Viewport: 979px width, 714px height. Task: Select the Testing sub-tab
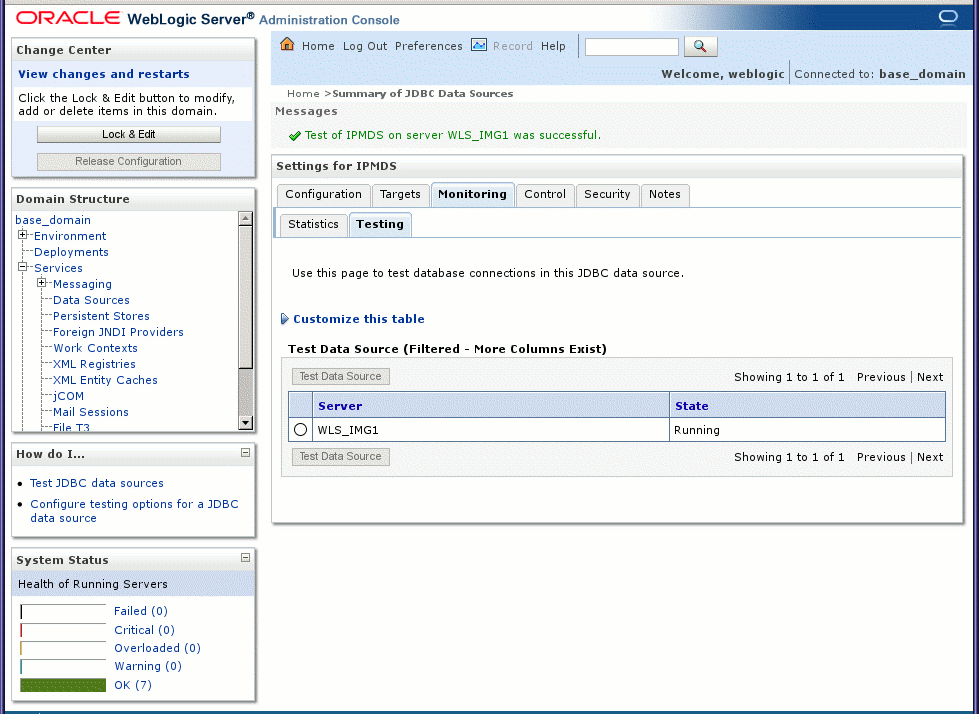click(x=380, y=224)
